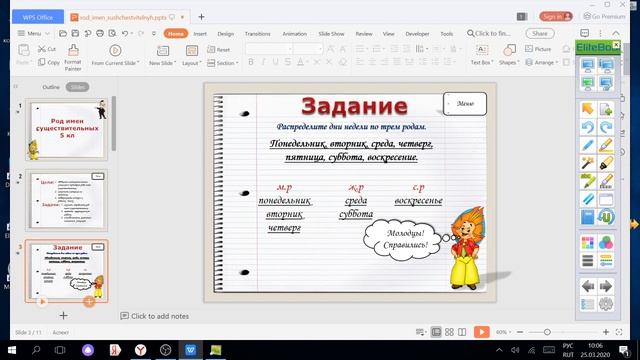Open a new tab with the plus button
This screenshot has height=360, width=640.
(201, 17)
